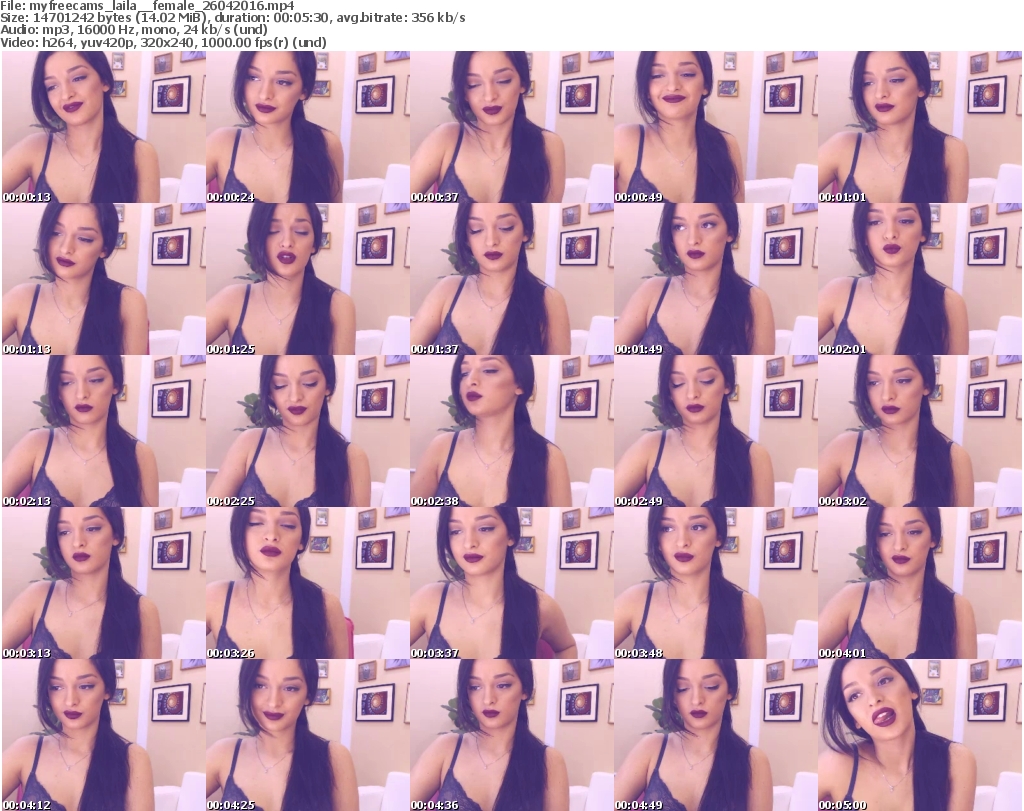This screenshot has width=1024, height=811.
Task: Select the thumbnail timestamped 00:04:25
Action: (x=308, y=735)
